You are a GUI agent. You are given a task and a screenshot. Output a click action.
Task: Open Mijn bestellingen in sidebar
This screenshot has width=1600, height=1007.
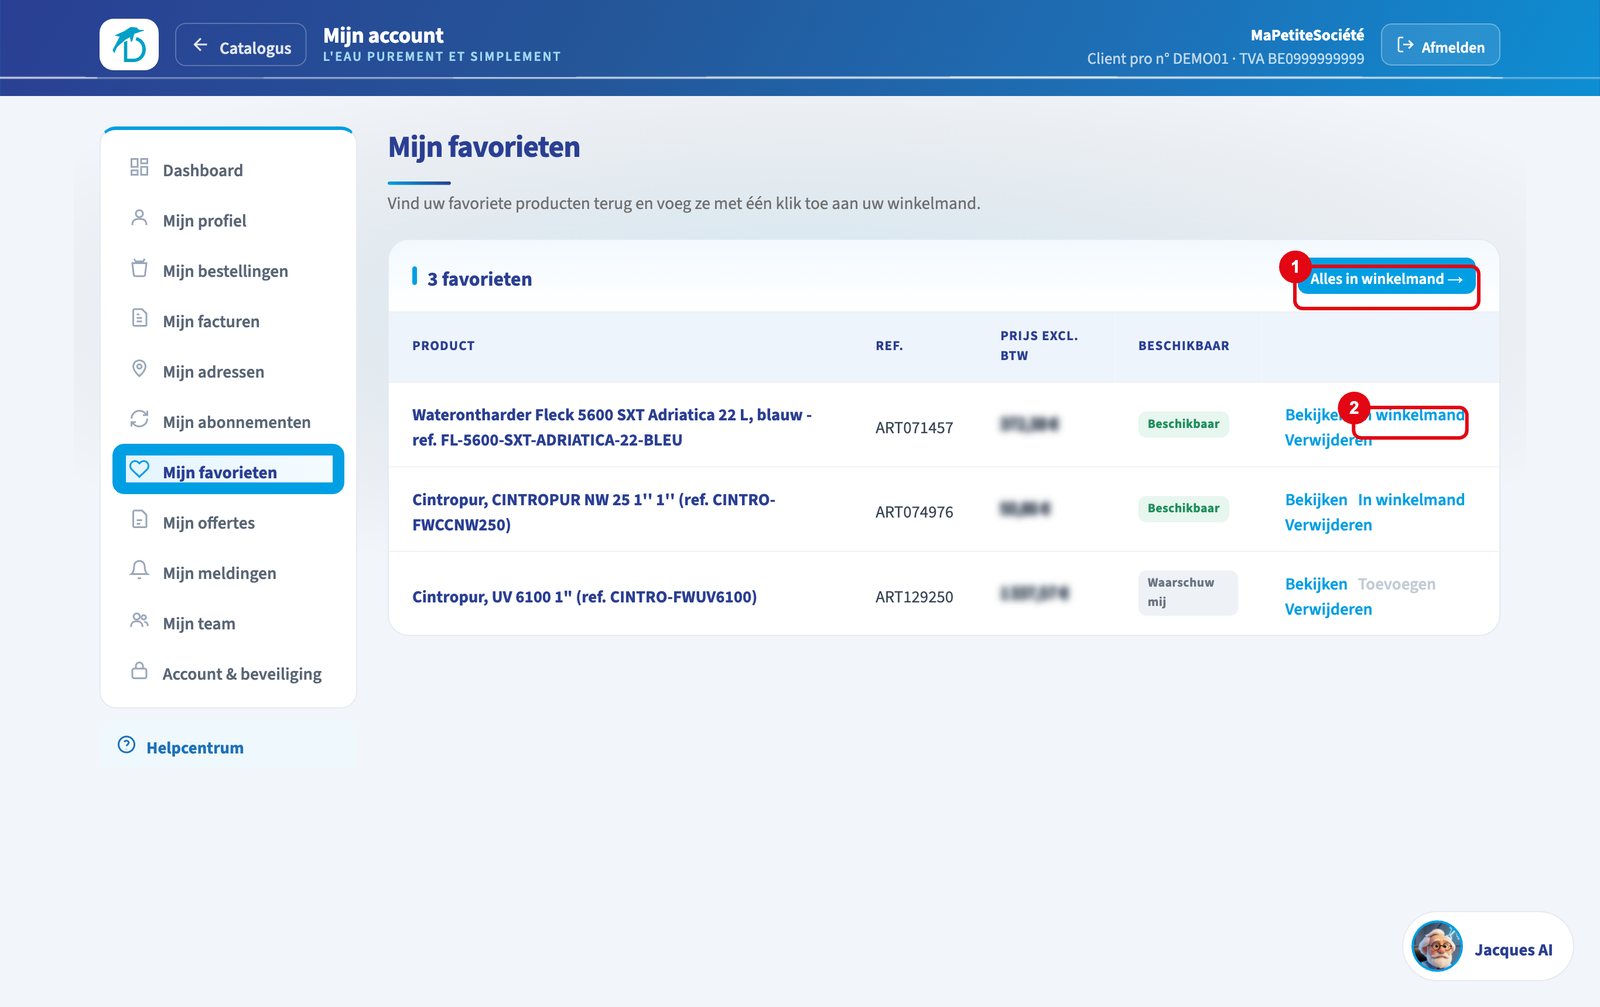tap(228, 271)
